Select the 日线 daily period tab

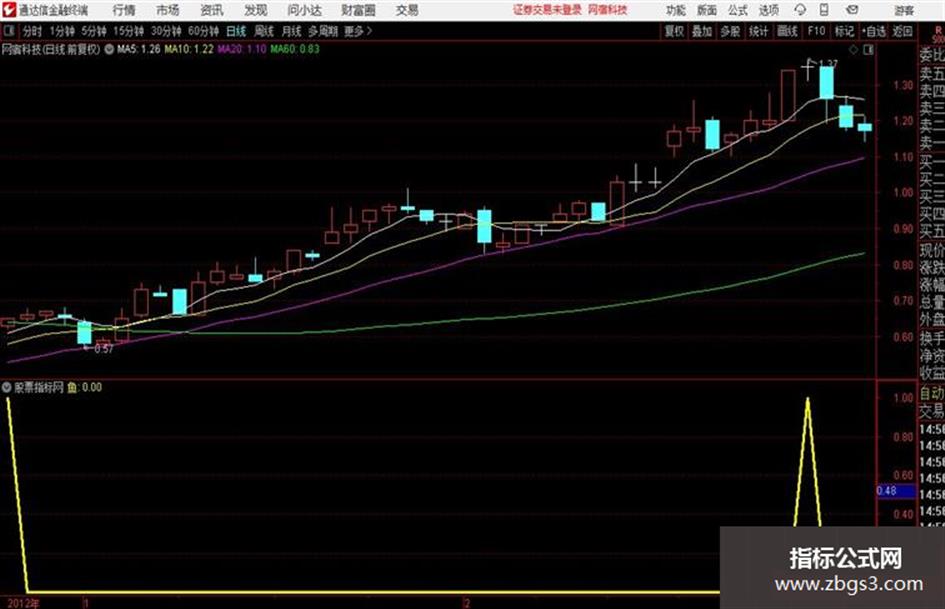coord(236,31)
